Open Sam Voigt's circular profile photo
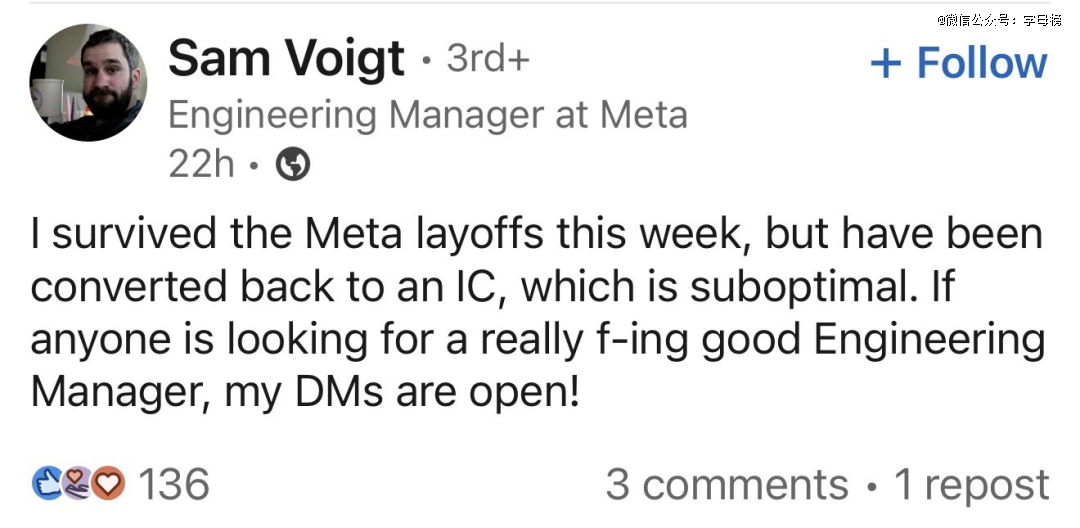 point(88,82)
